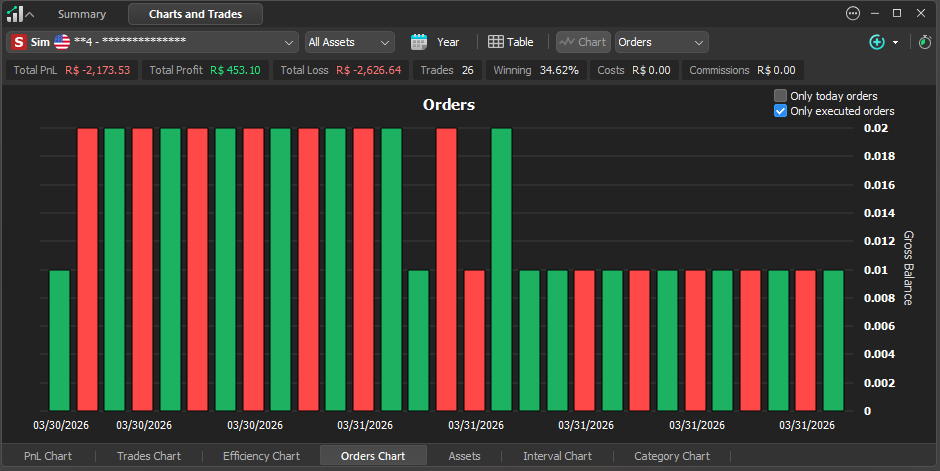Click the green plus add icon
The height and width of the screenshot is (471, 940).
877,42
